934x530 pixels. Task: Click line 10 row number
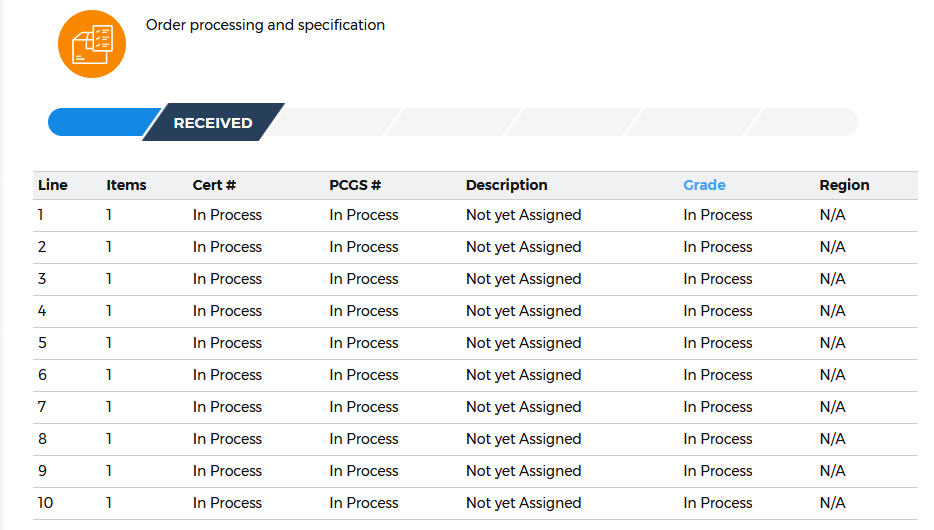coord(45,503)
